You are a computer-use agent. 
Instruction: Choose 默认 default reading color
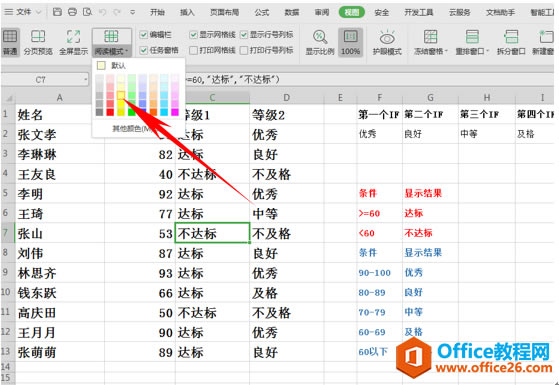click(x=112, y=66)
